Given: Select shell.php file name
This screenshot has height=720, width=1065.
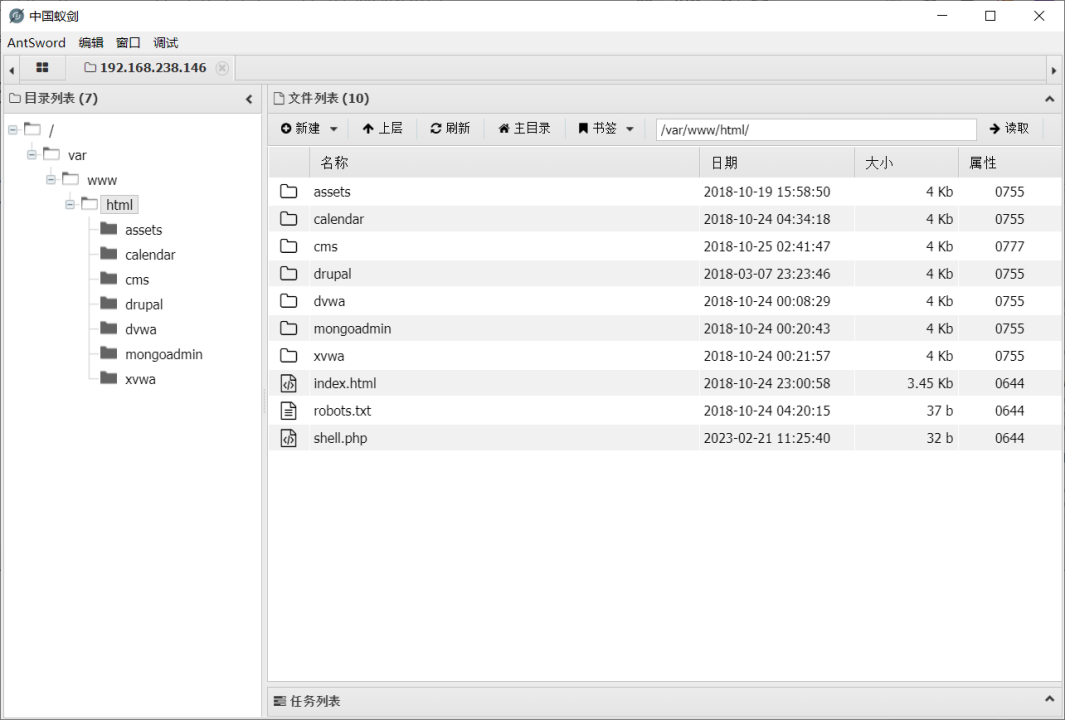Looking at the screenshot, I should tap(340, 438).
